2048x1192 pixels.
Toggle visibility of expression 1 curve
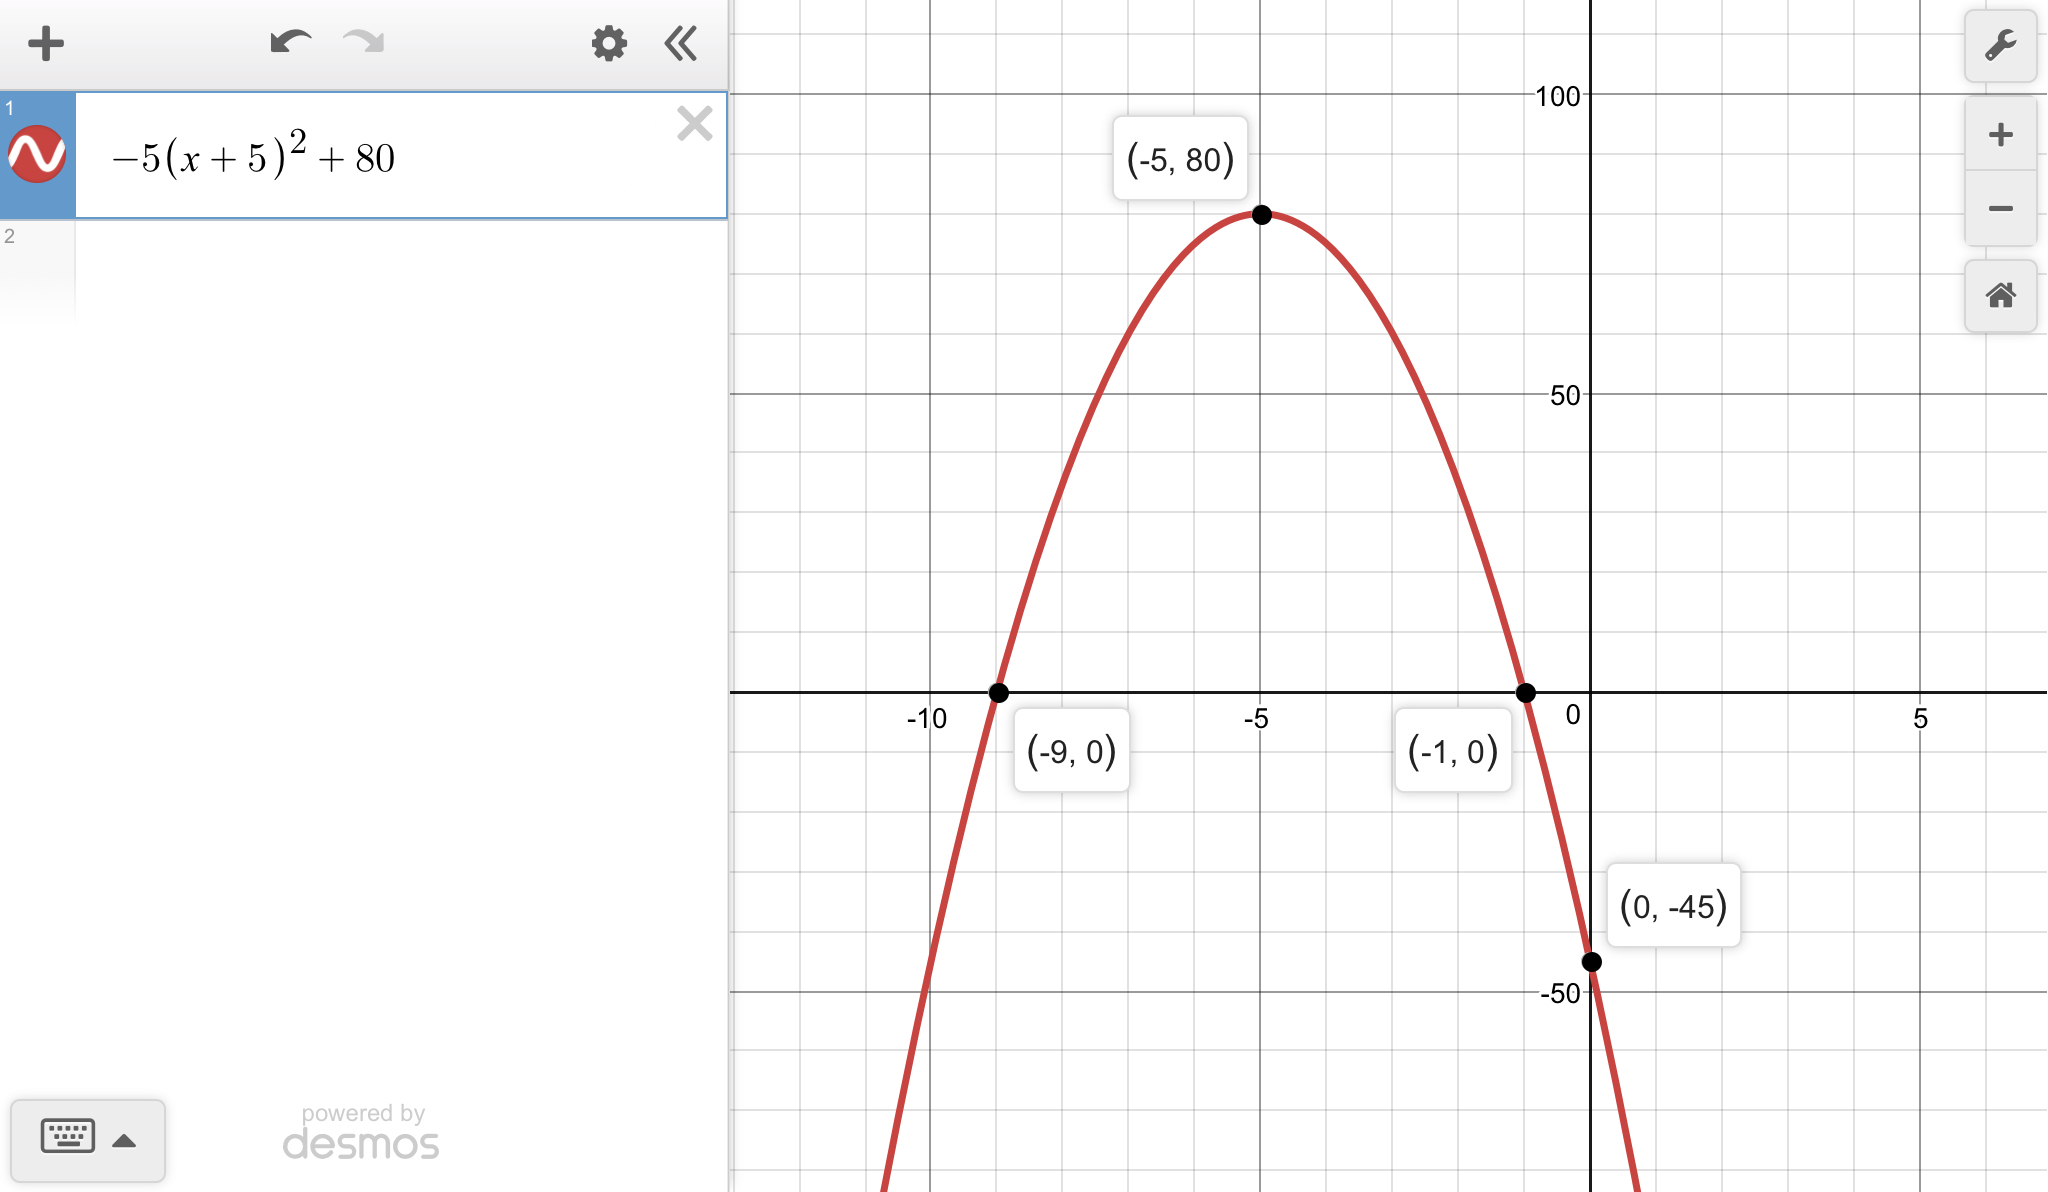click(37, 155)
